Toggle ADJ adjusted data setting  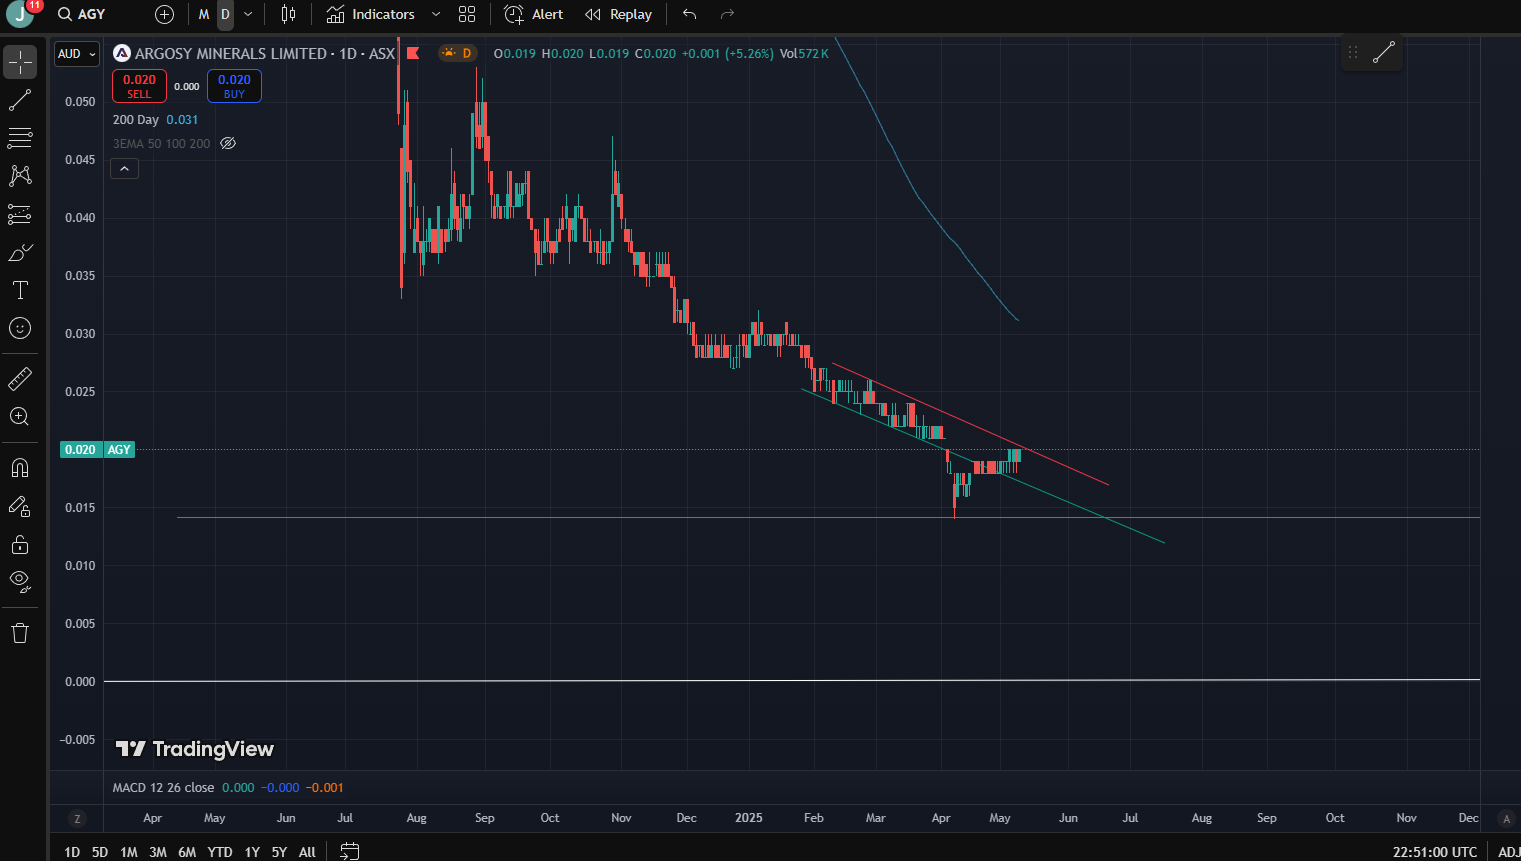click(x=1508, y=852)
